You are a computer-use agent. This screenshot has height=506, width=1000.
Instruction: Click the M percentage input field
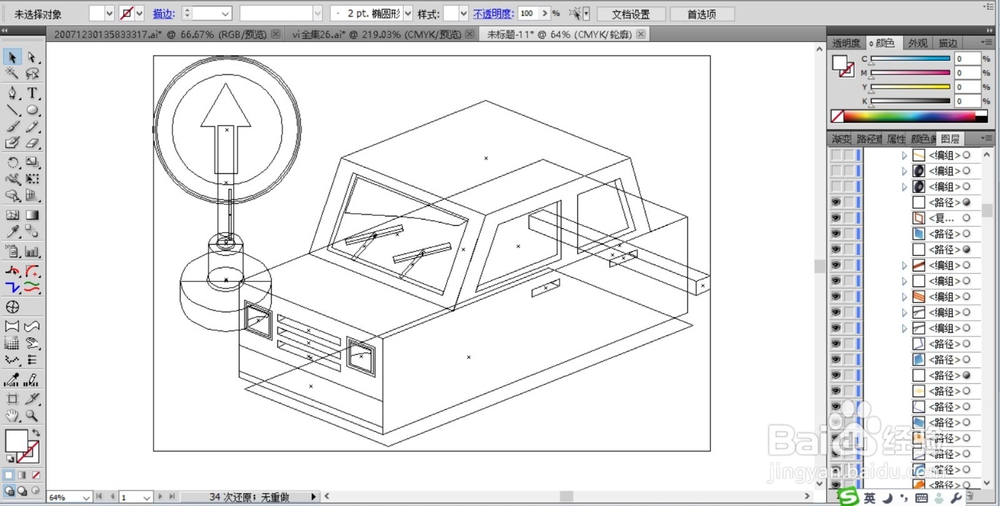pos(967,73)
